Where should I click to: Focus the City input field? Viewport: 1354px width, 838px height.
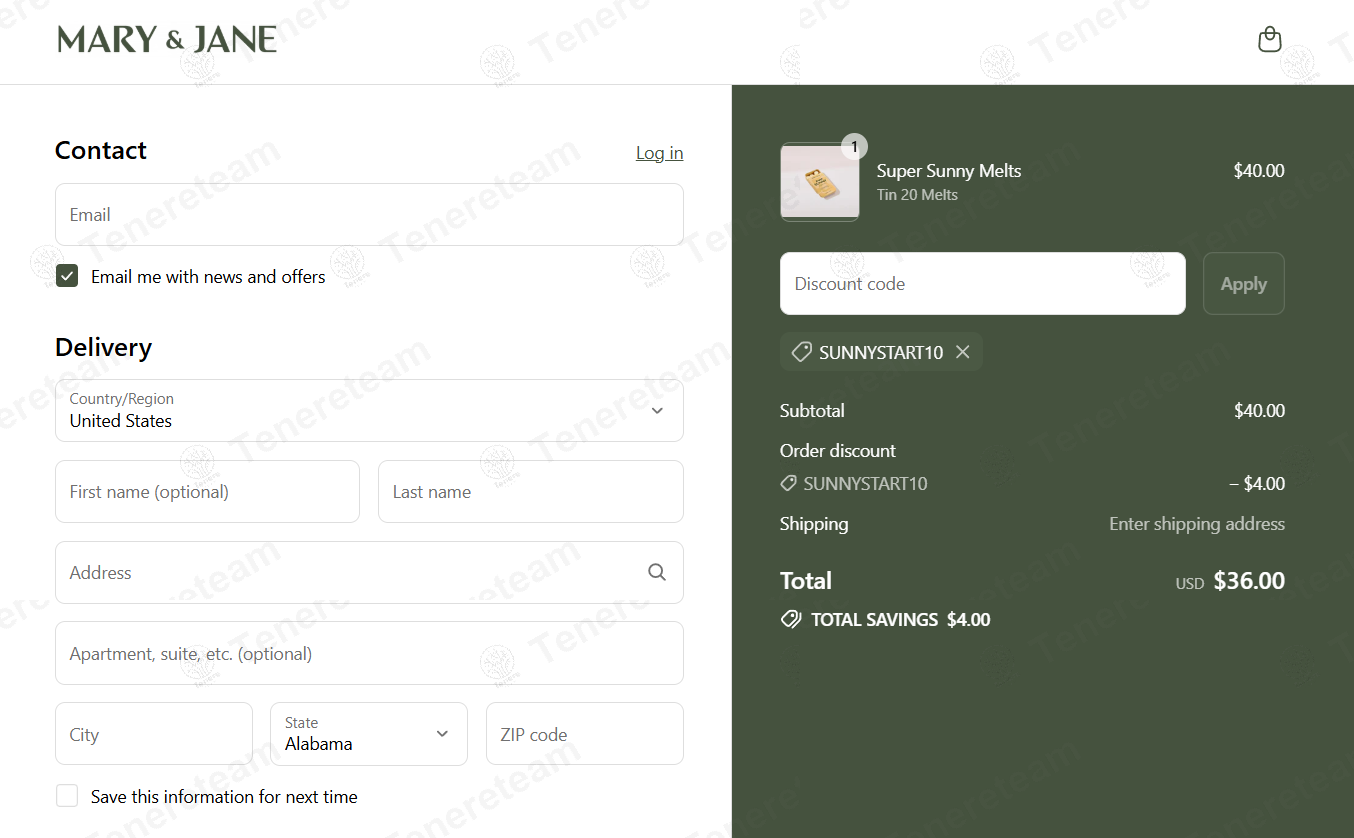pyautogui.click(x=154, y=734)
